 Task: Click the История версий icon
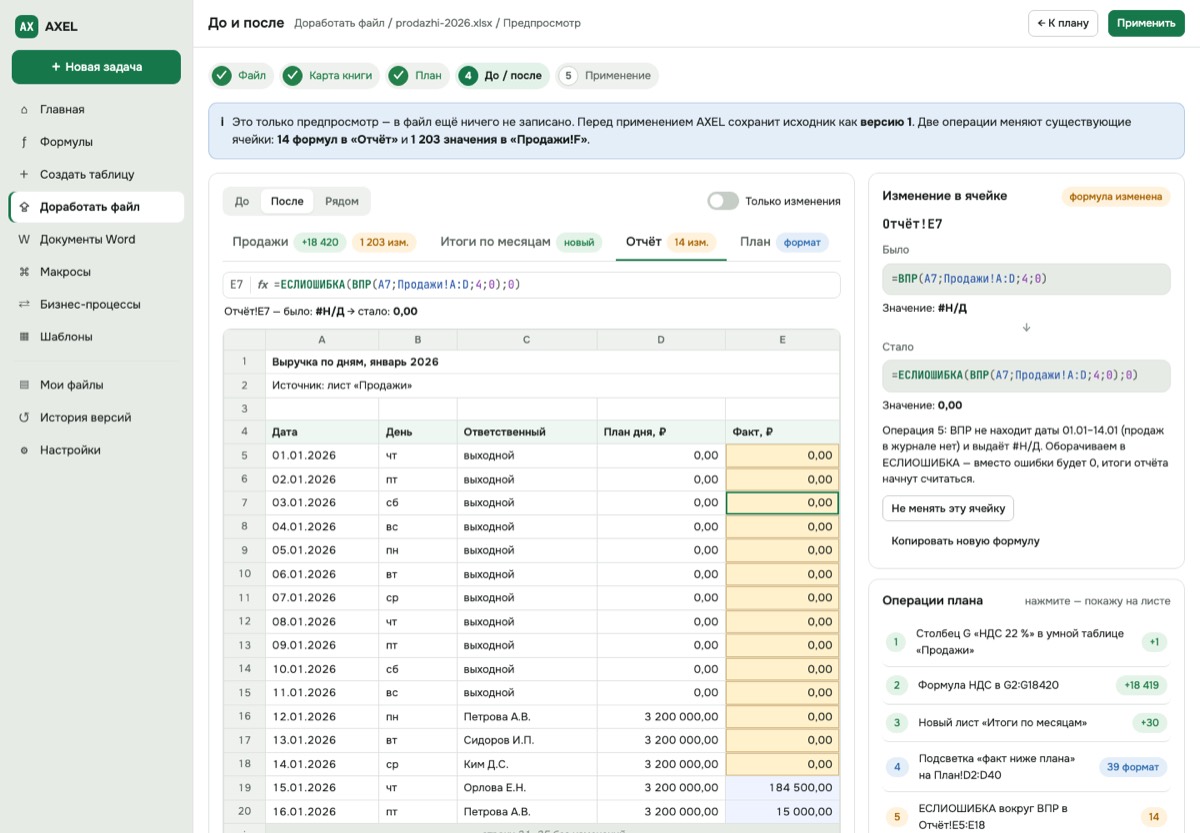tap(24, 418)
